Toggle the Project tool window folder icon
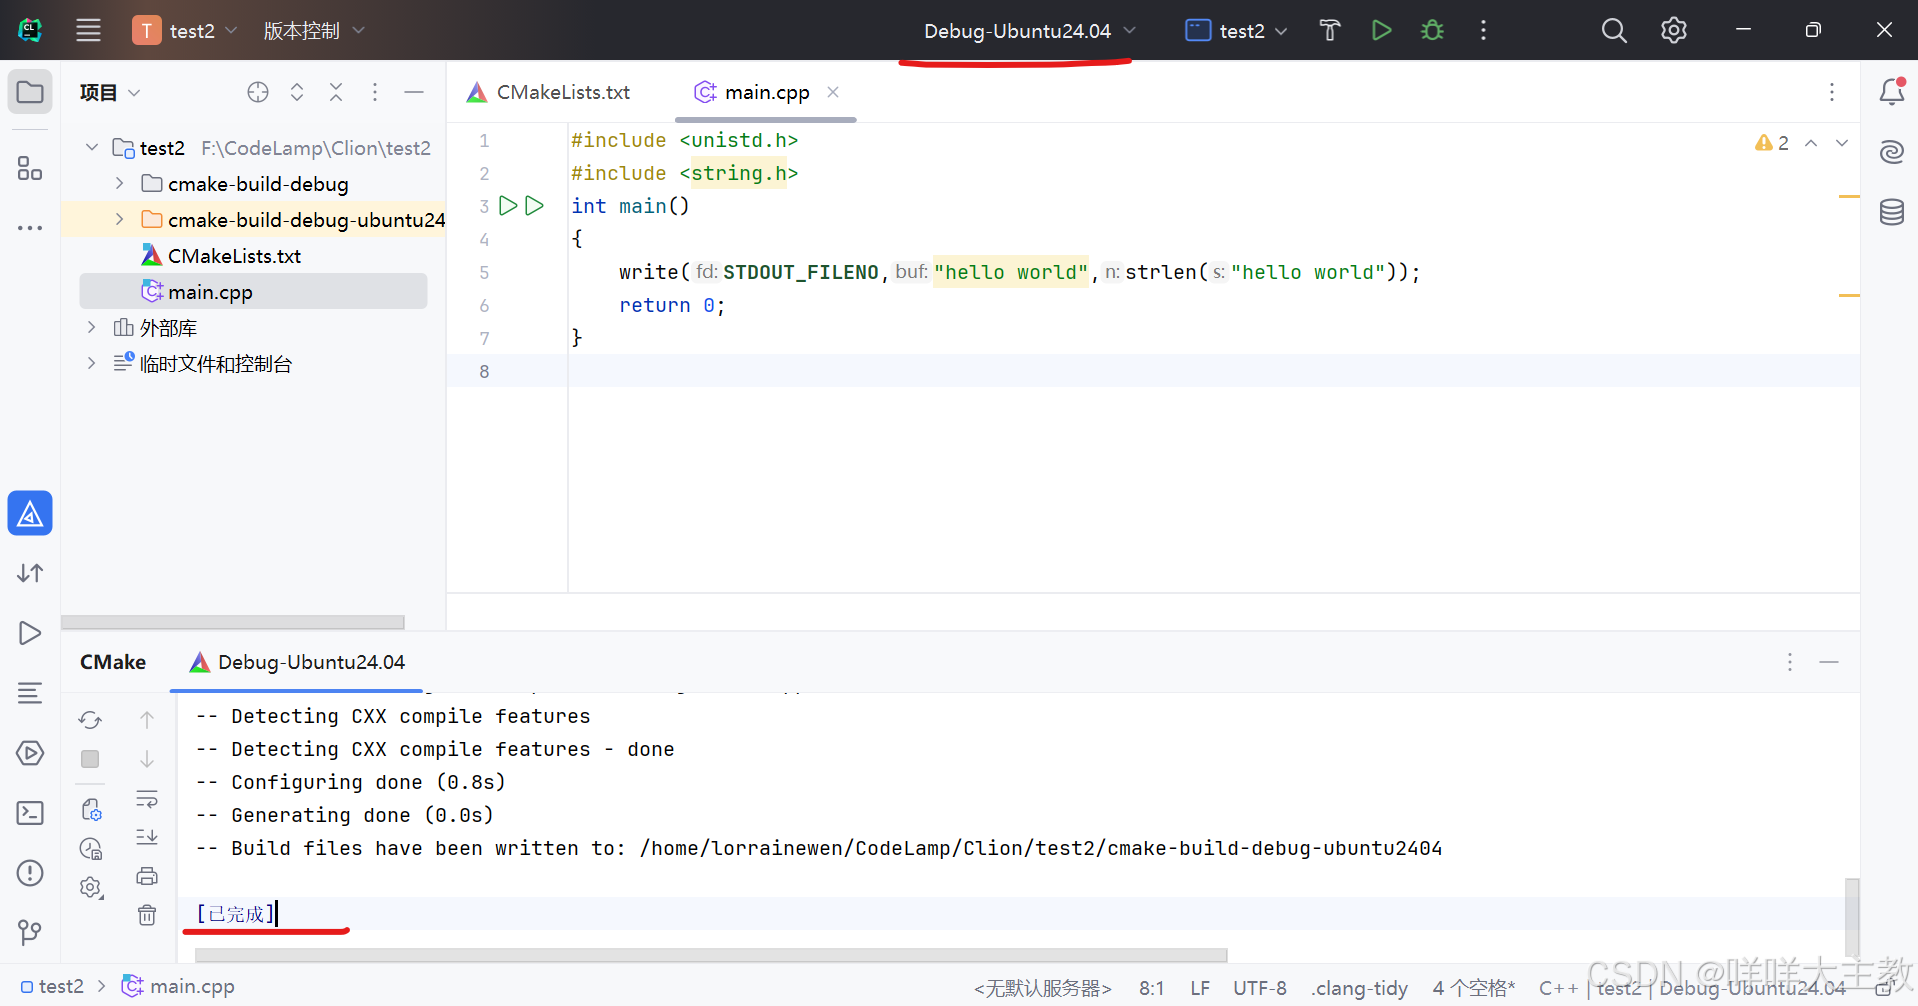Screen dimensions: 1918x1006 30,93
